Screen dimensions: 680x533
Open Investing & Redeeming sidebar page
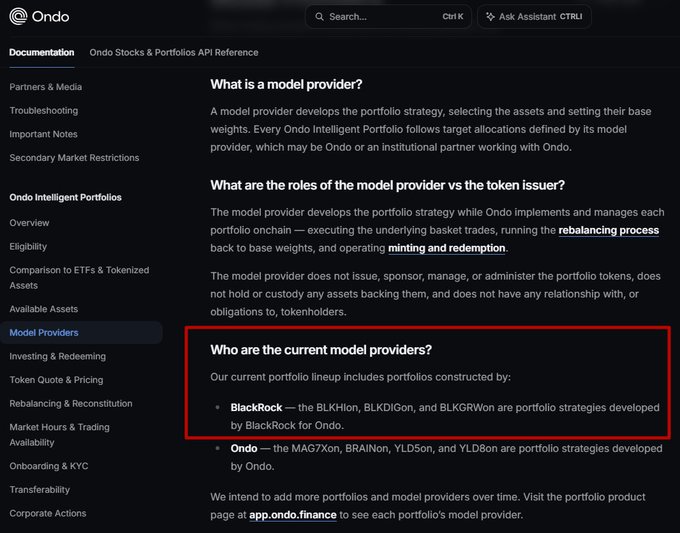click(x=58, y=356)
